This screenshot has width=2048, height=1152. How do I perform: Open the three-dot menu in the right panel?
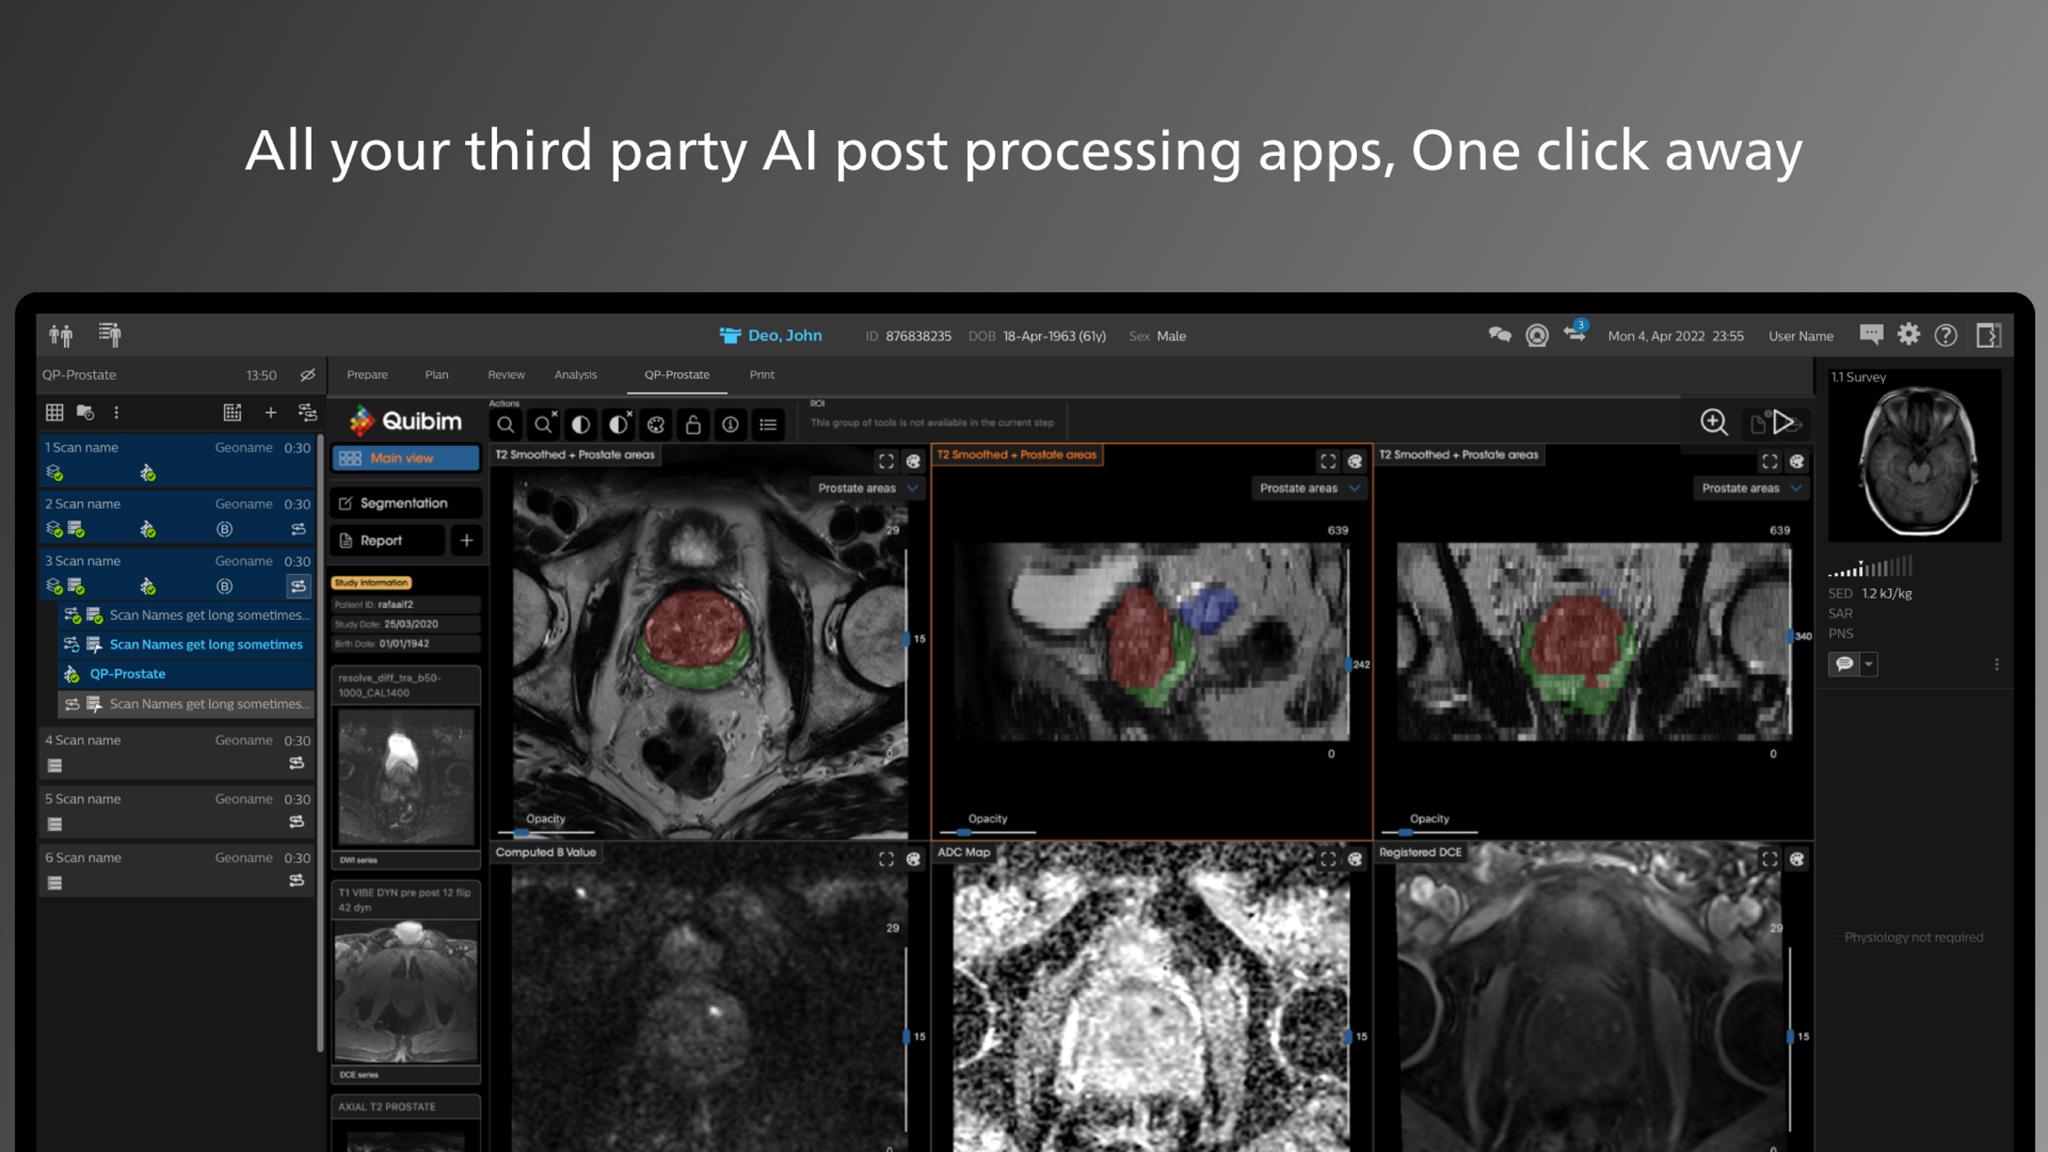(1997, 664)
